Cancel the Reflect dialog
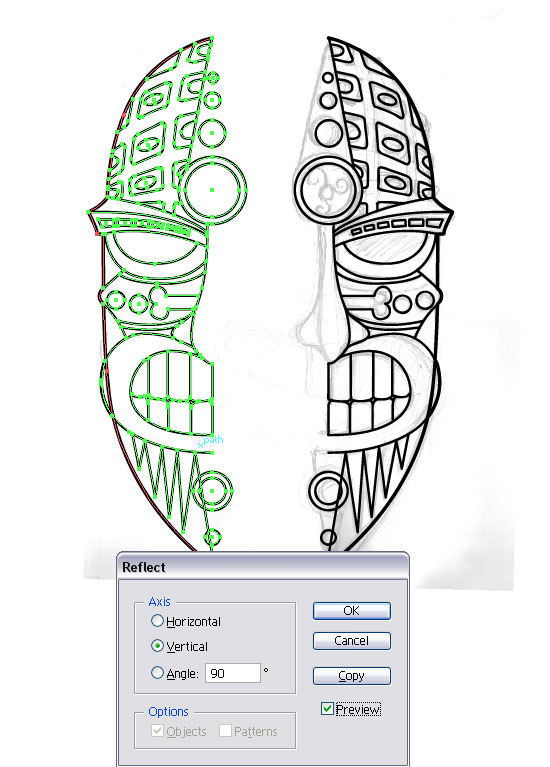550x767 pixels. tap(352, 641)
